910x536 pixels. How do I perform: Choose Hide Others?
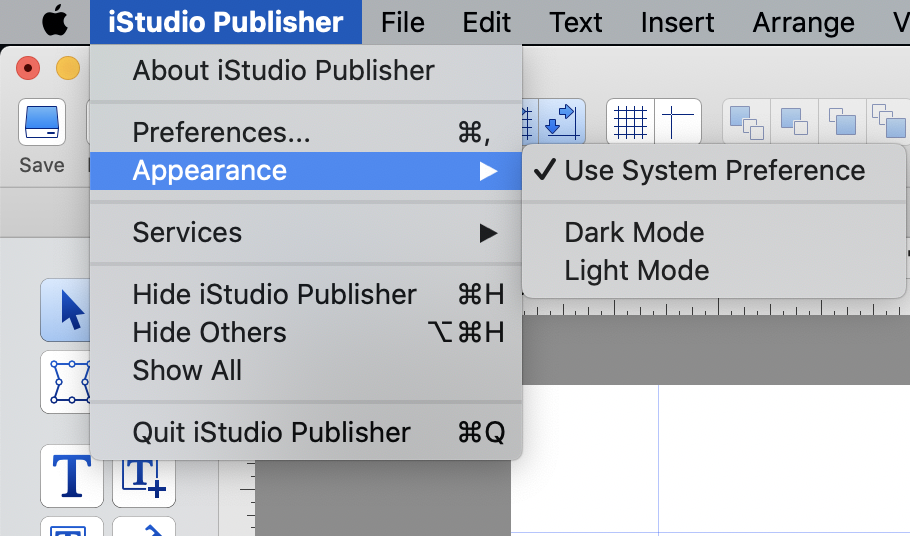[x=306, y=332]
